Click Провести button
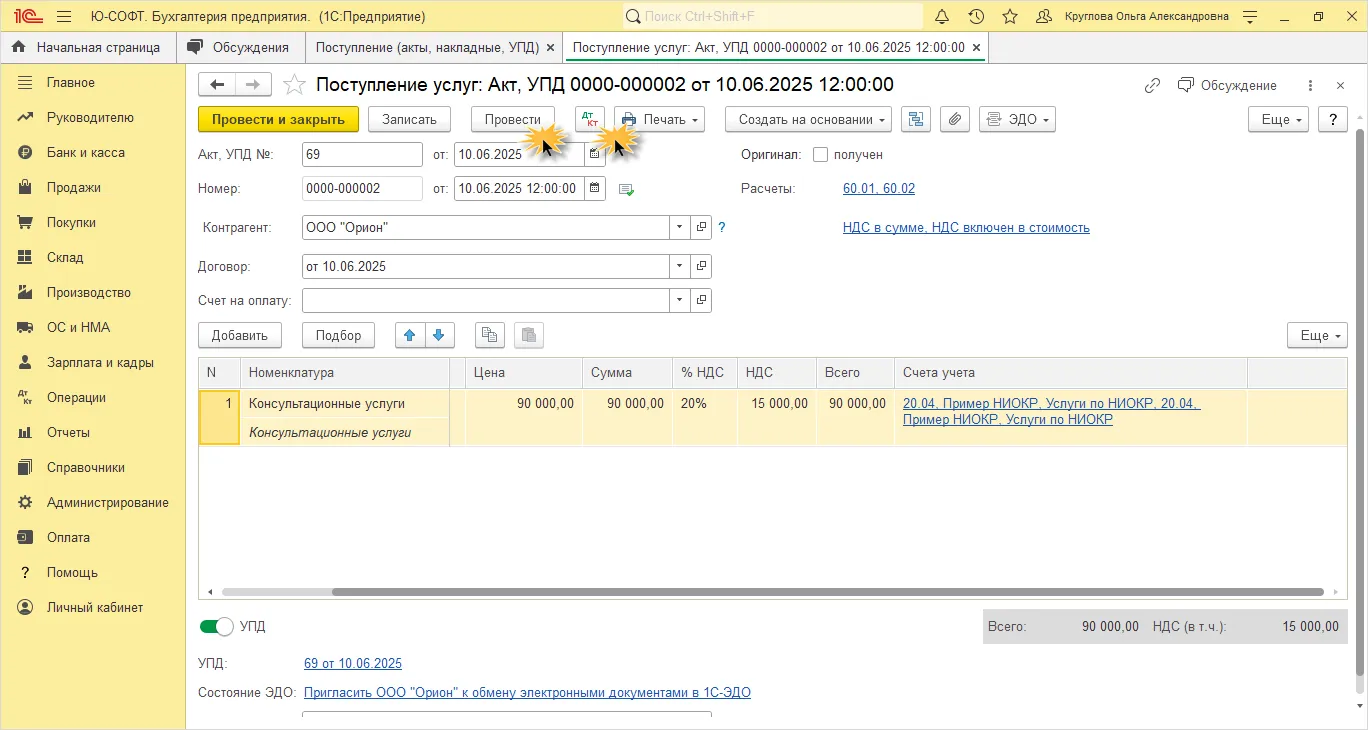This screenshot has height=730, width=1368. (513, 119)
